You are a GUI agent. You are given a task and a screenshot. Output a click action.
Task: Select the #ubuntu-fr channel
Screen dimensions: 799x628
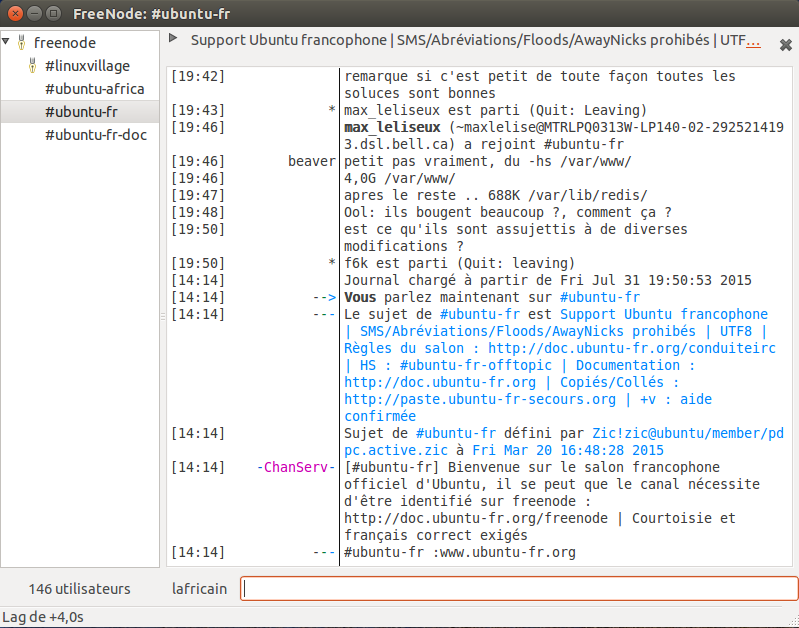pyautogui.click(x=82, y=112)
